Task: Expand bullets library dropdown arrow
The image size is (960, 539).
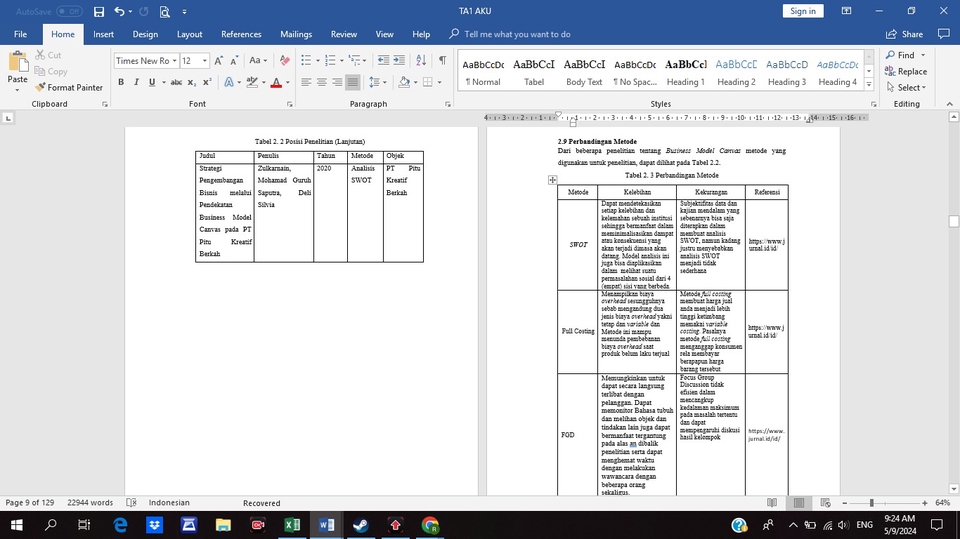Action: coord(318,61)
